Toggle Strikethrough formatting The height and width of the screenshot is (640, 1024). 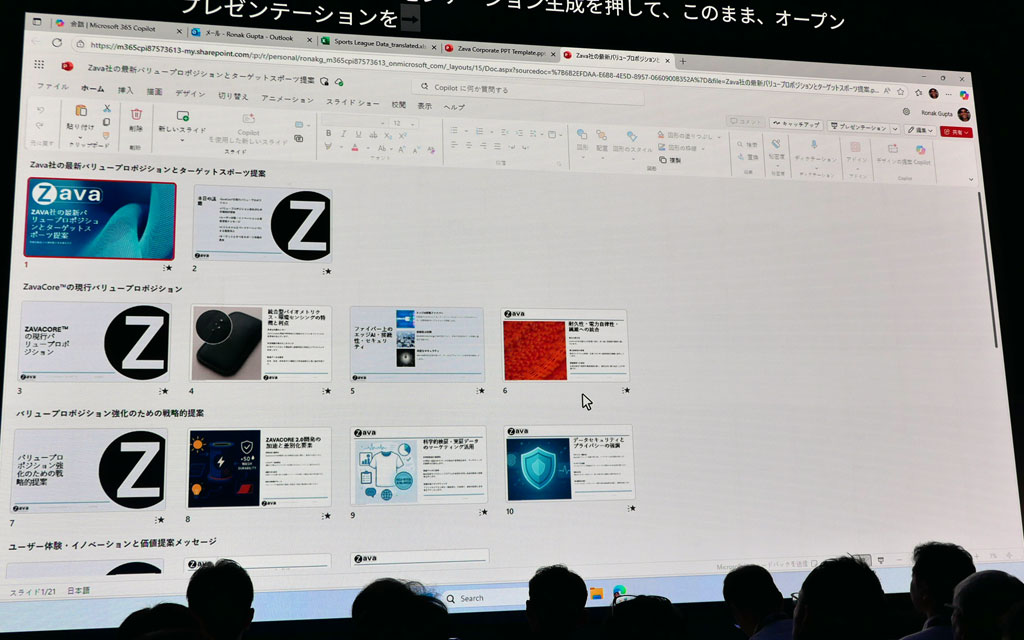pos(373,135)
